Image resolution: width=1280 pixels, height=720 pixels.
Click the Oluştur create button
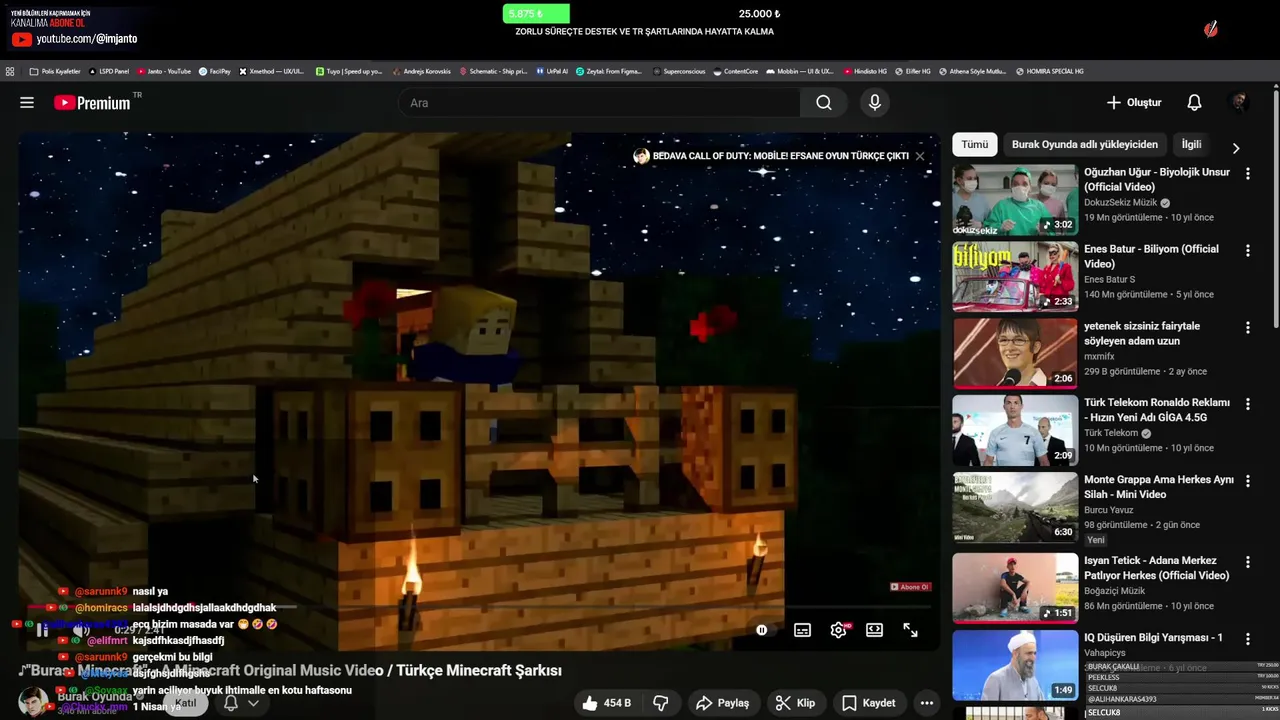point(1134,103)
